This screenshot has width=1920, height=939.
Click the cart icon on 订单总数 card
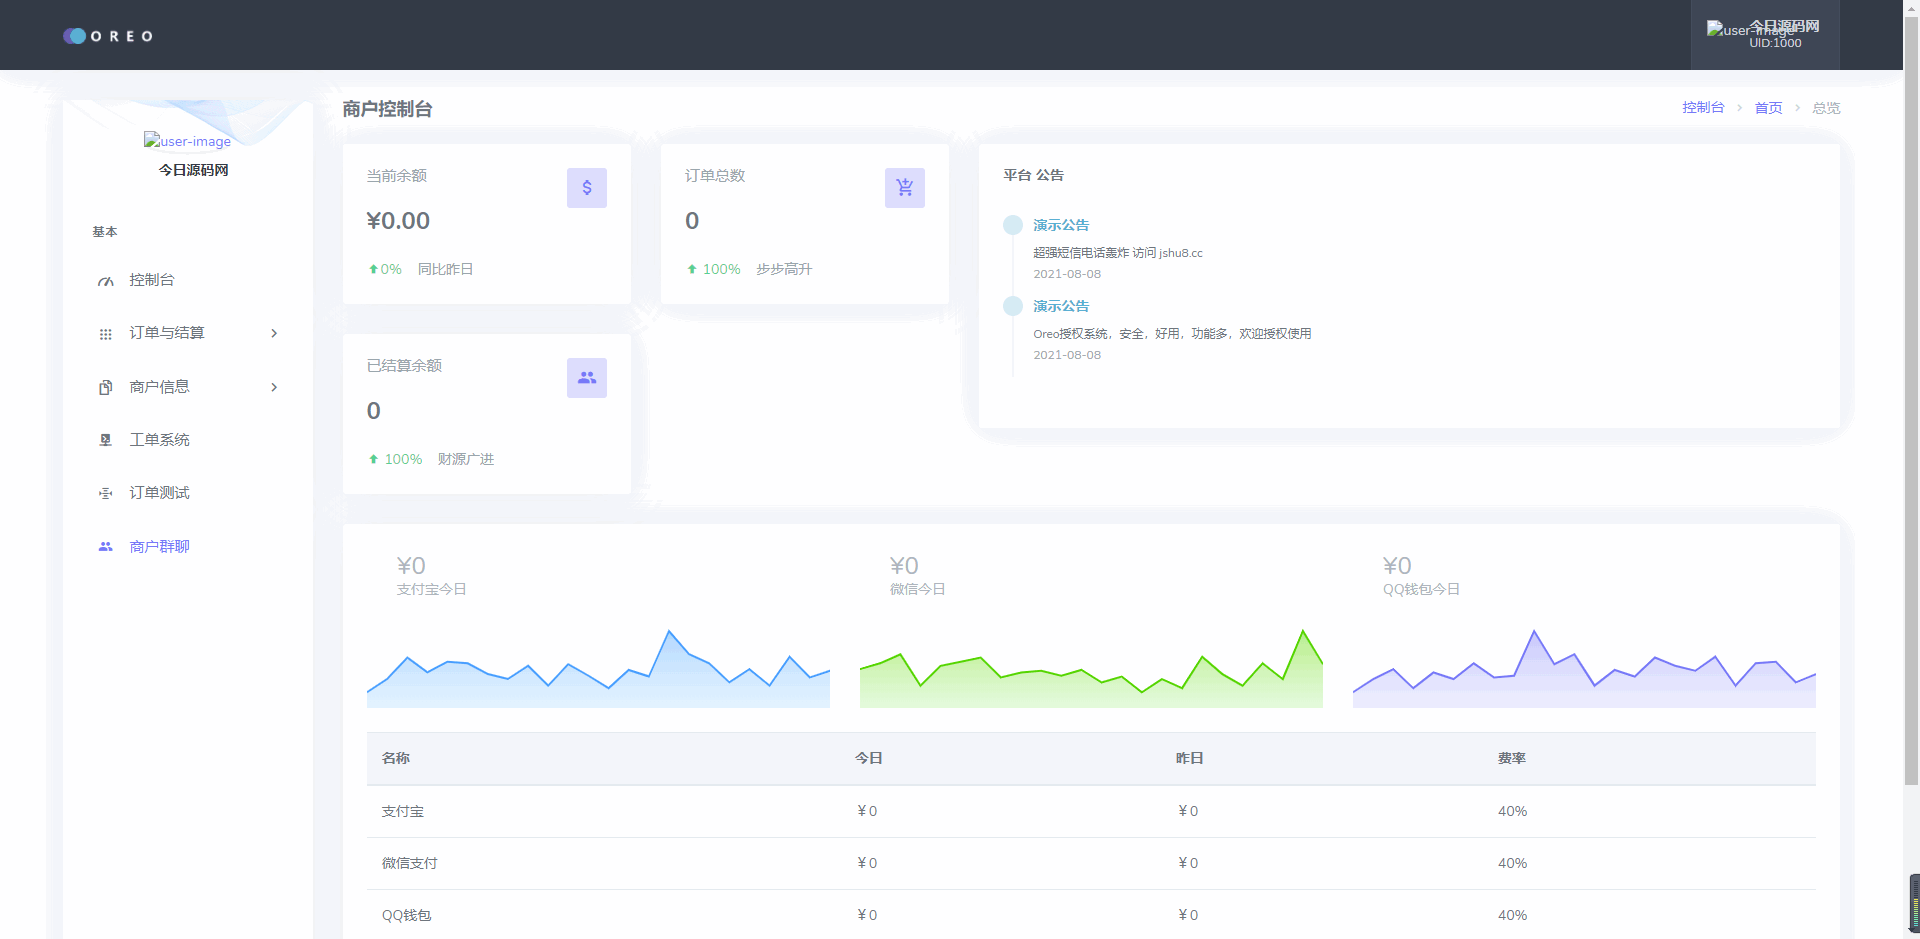point(905,188)
